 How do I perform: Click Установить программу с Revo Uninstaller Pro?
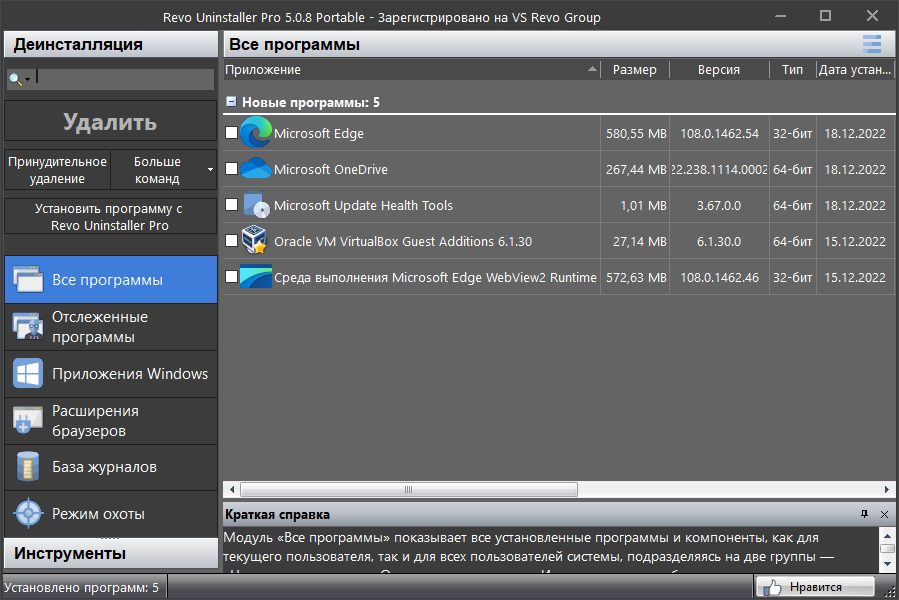click(111, 217)
